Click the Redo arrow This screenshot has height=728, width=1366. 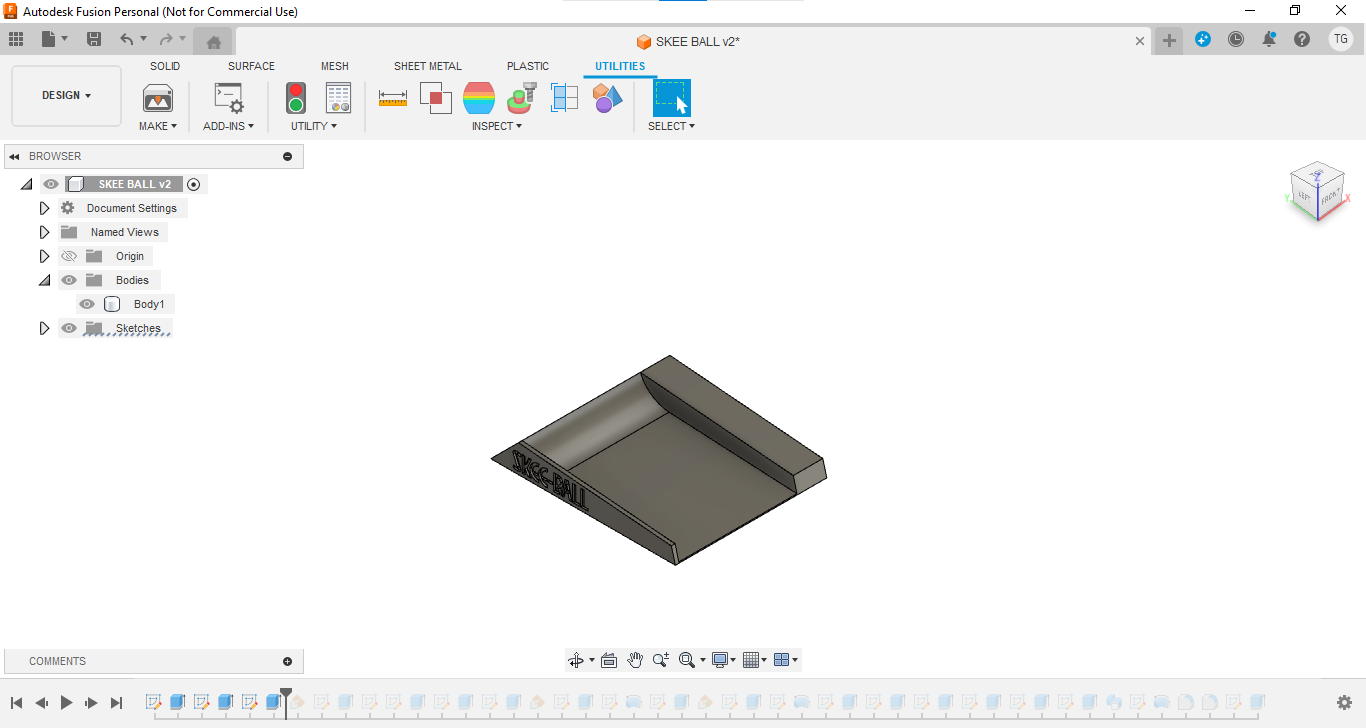pos(166,39)
